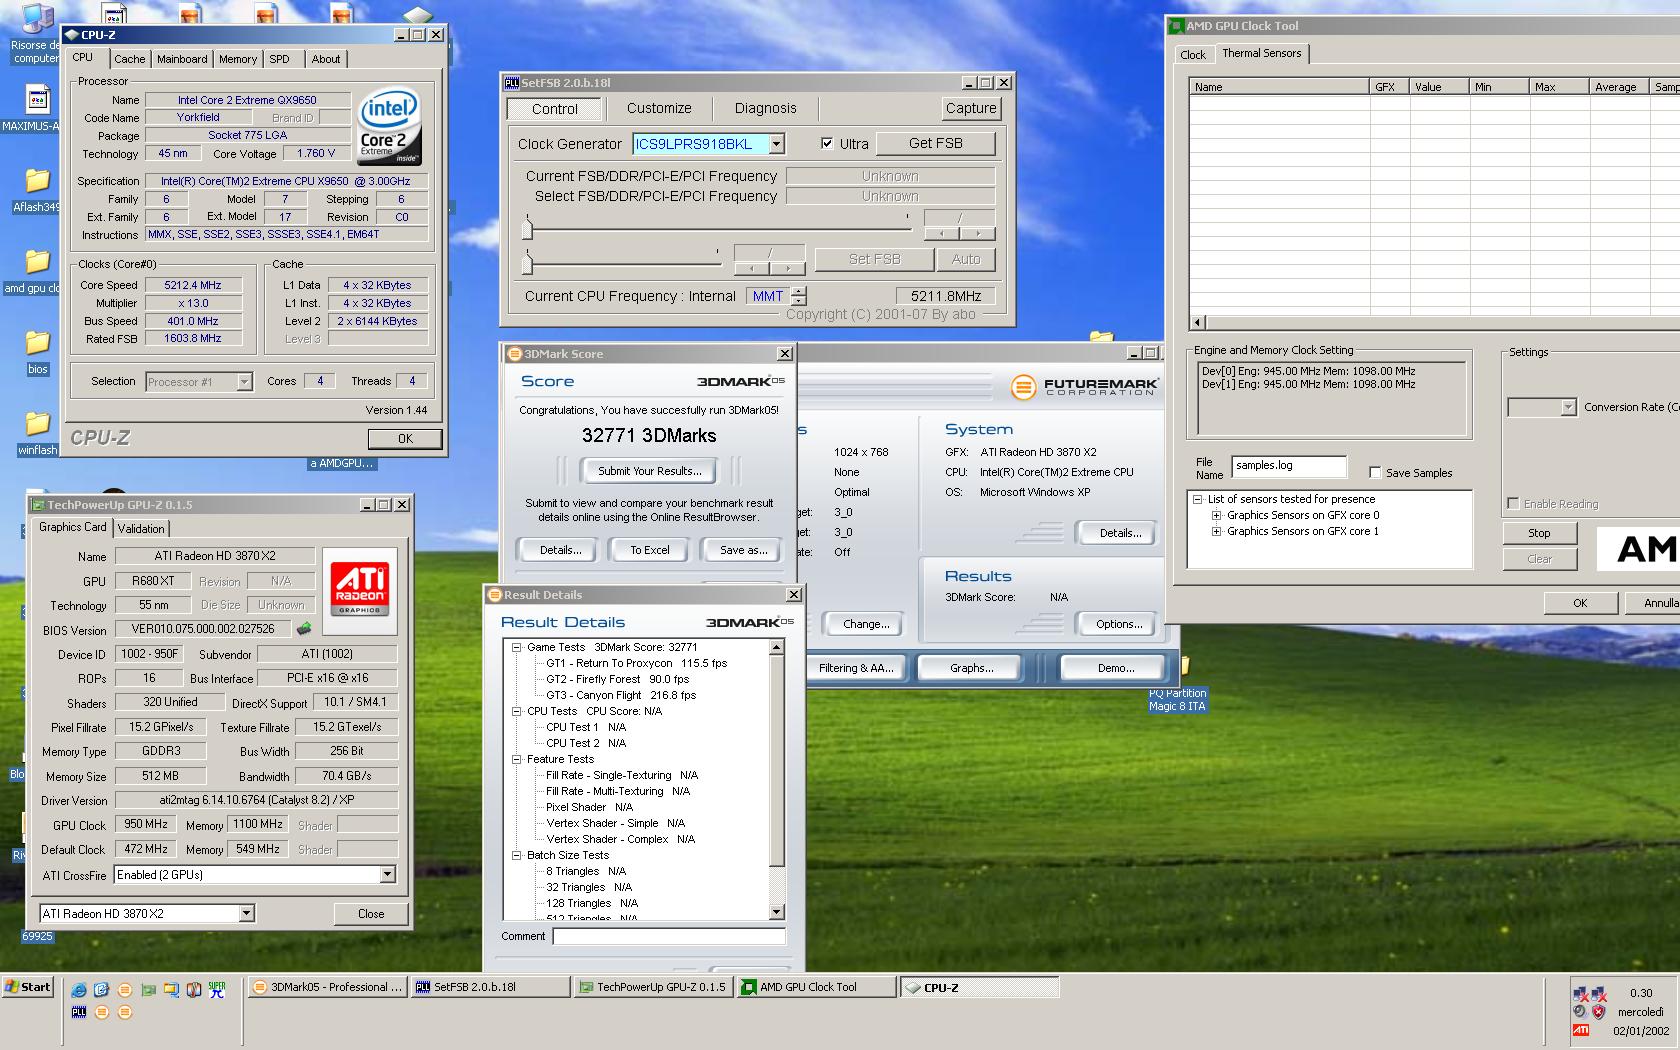Click the Start button
Viewport: 1680px width, 1050px height.
point(28,987)
